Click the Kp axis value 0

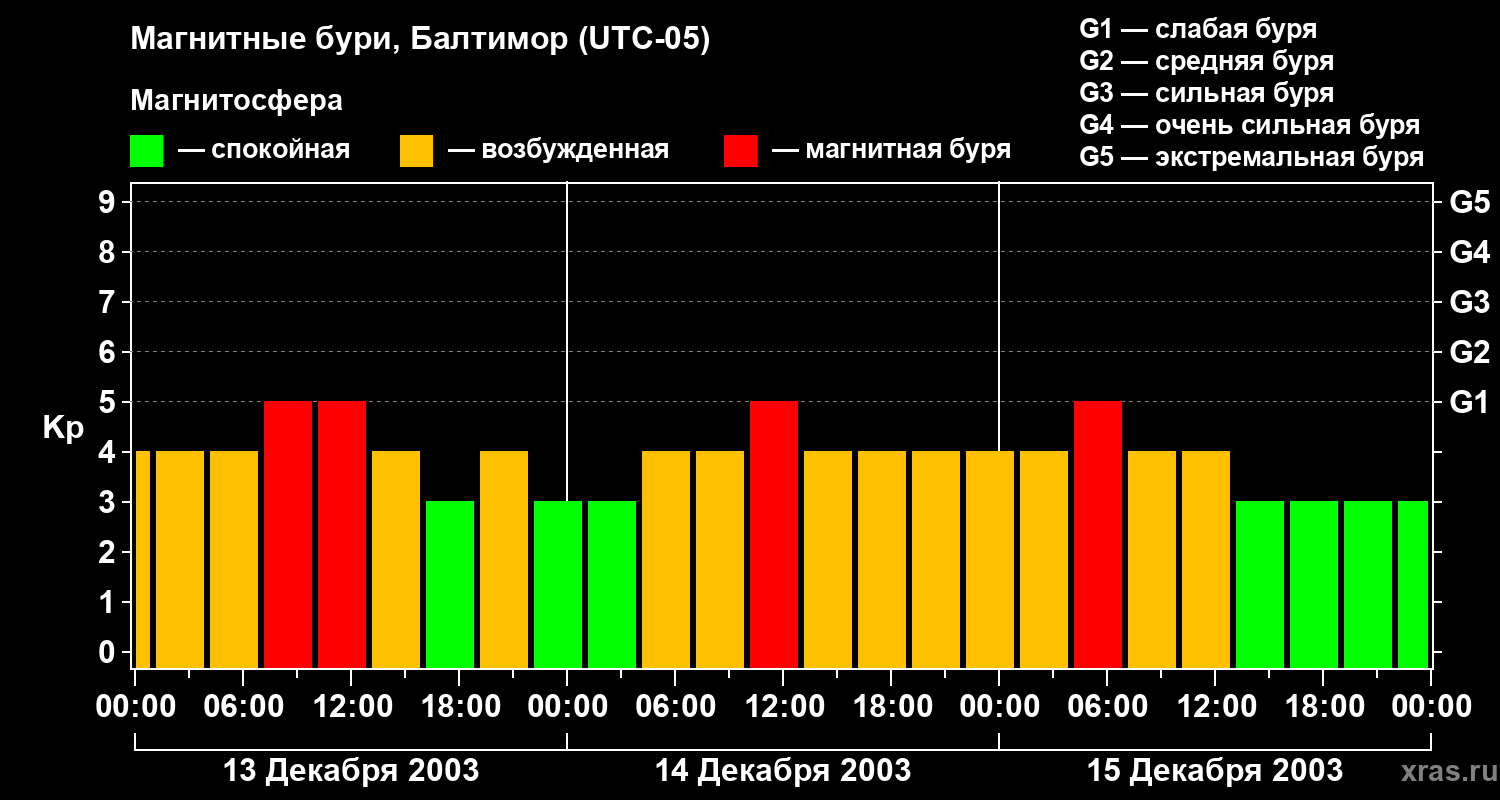click(109, 652)
